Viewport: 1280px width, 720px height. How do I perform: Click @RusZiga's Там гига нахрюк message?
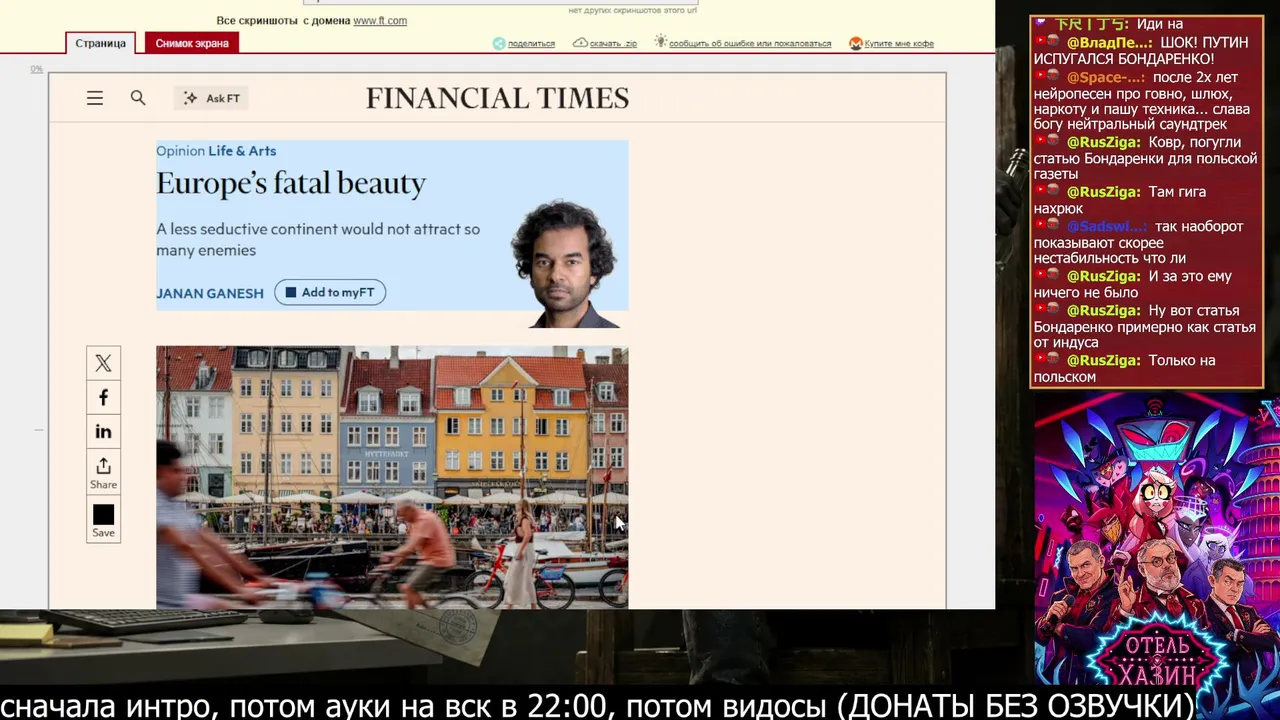pyautogui.click(x=1120, y=200)
